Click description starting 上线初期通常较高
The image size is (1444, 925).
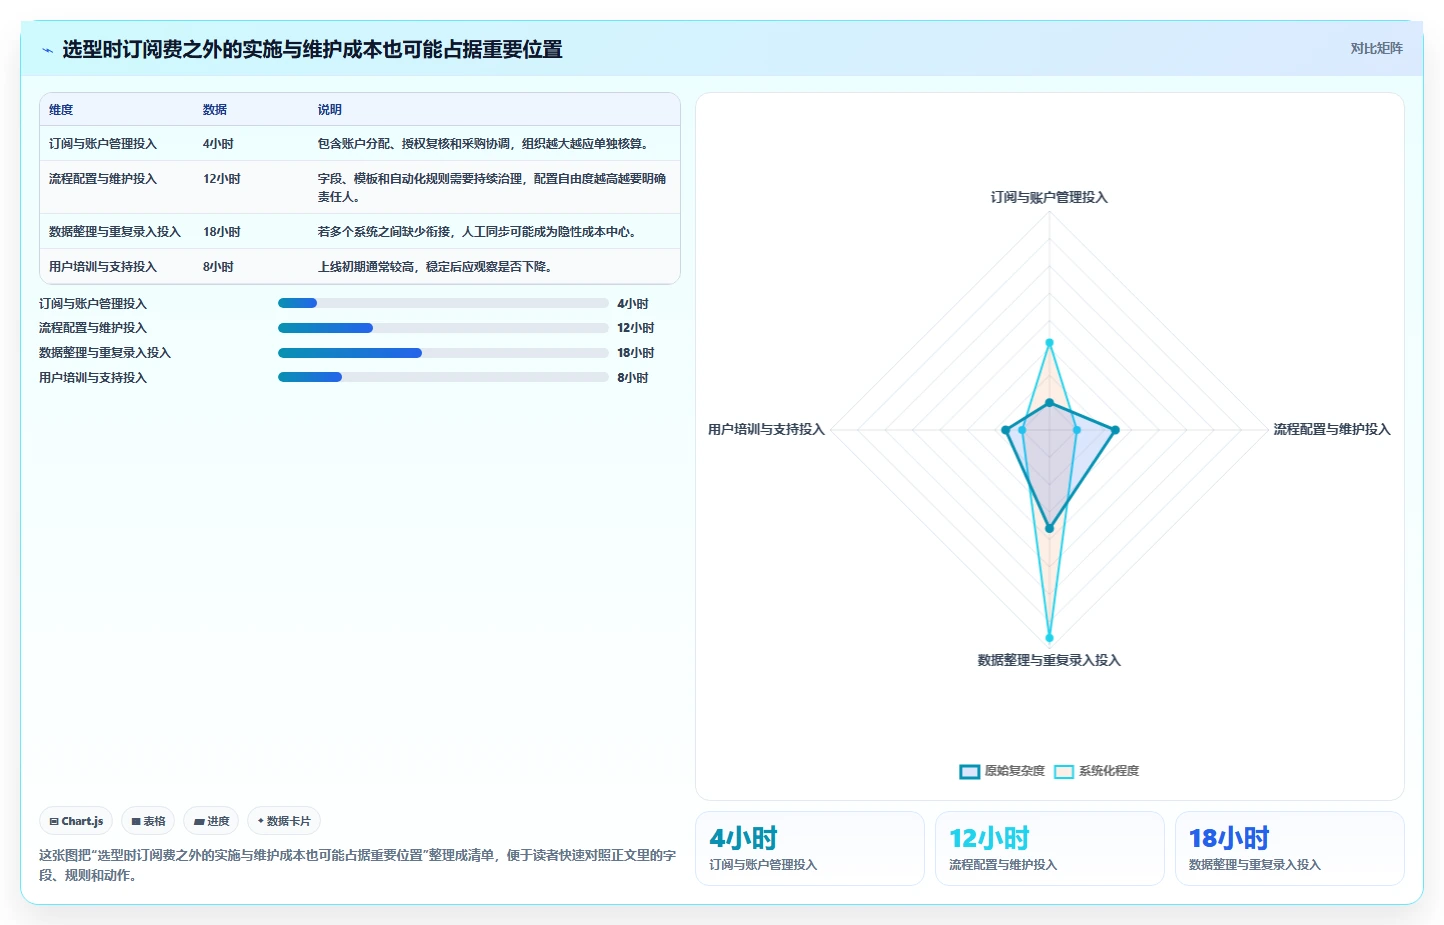click(436, 267)
